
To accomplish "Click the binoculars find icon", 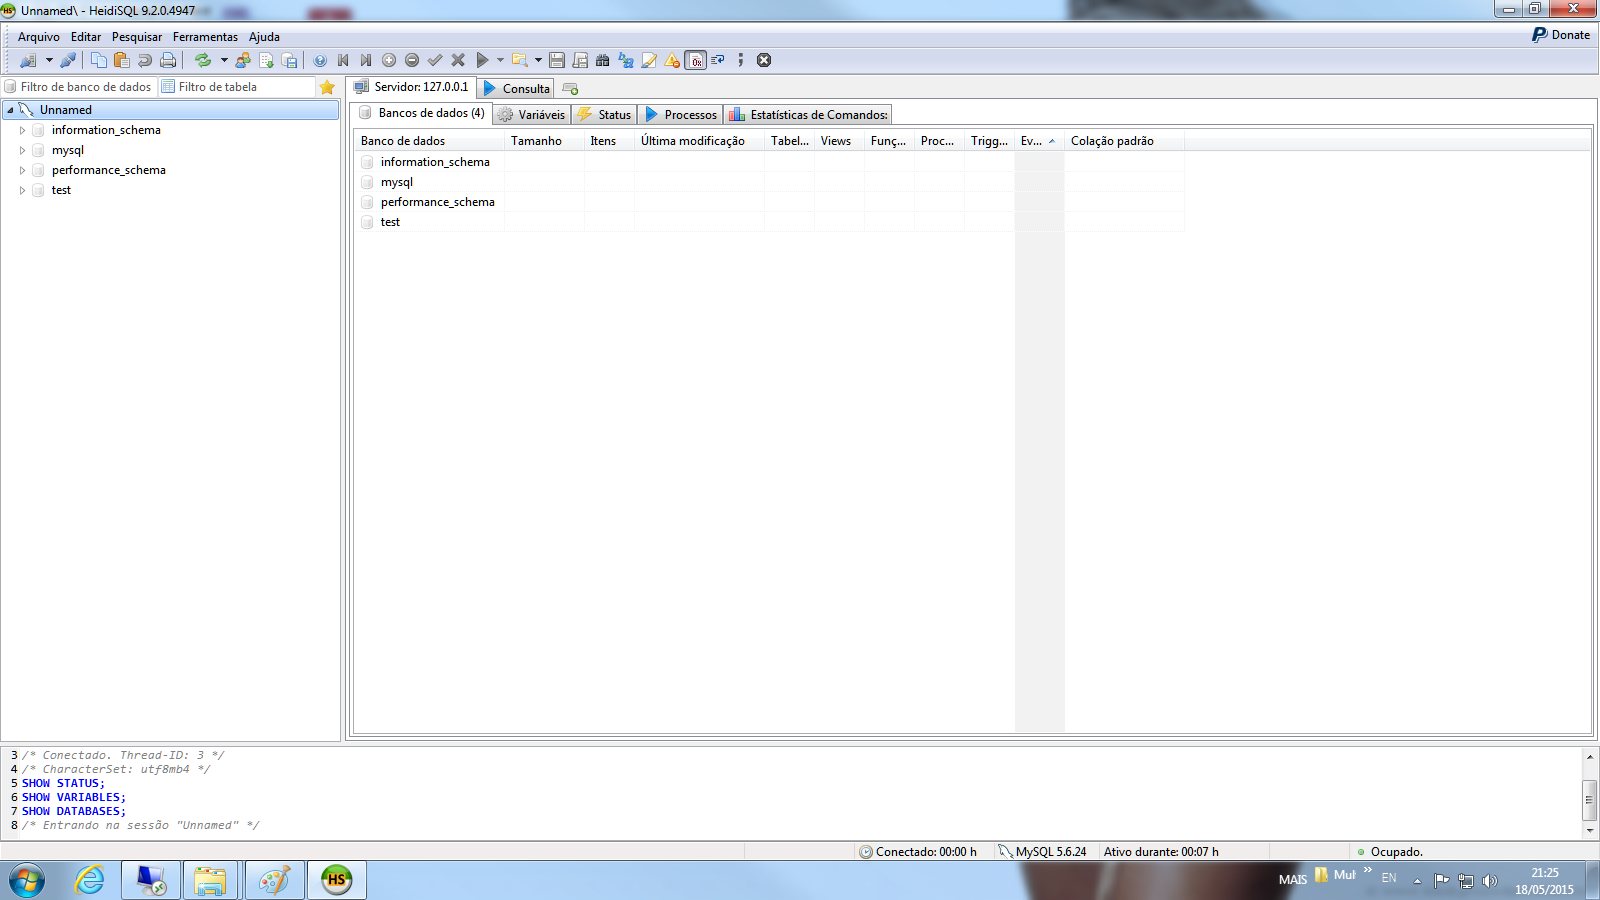I will 602,60.
